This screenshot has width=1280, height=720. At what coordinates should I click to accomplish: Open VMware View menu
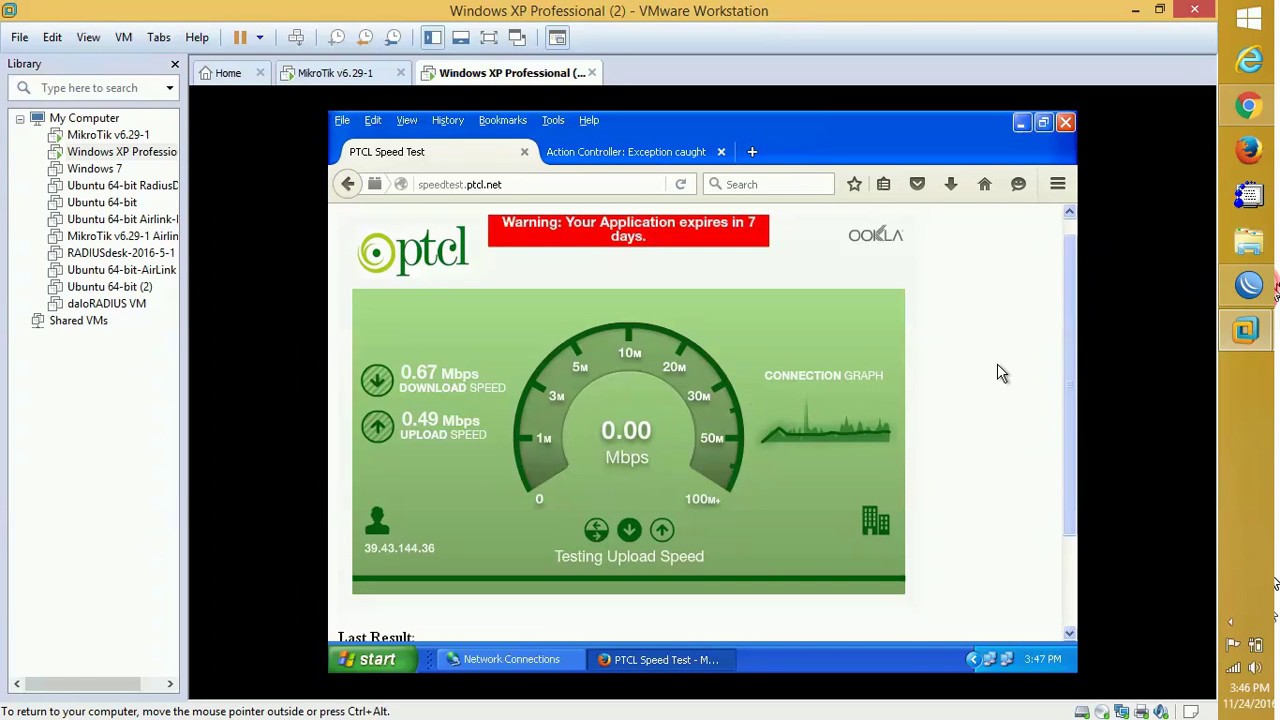88,37
